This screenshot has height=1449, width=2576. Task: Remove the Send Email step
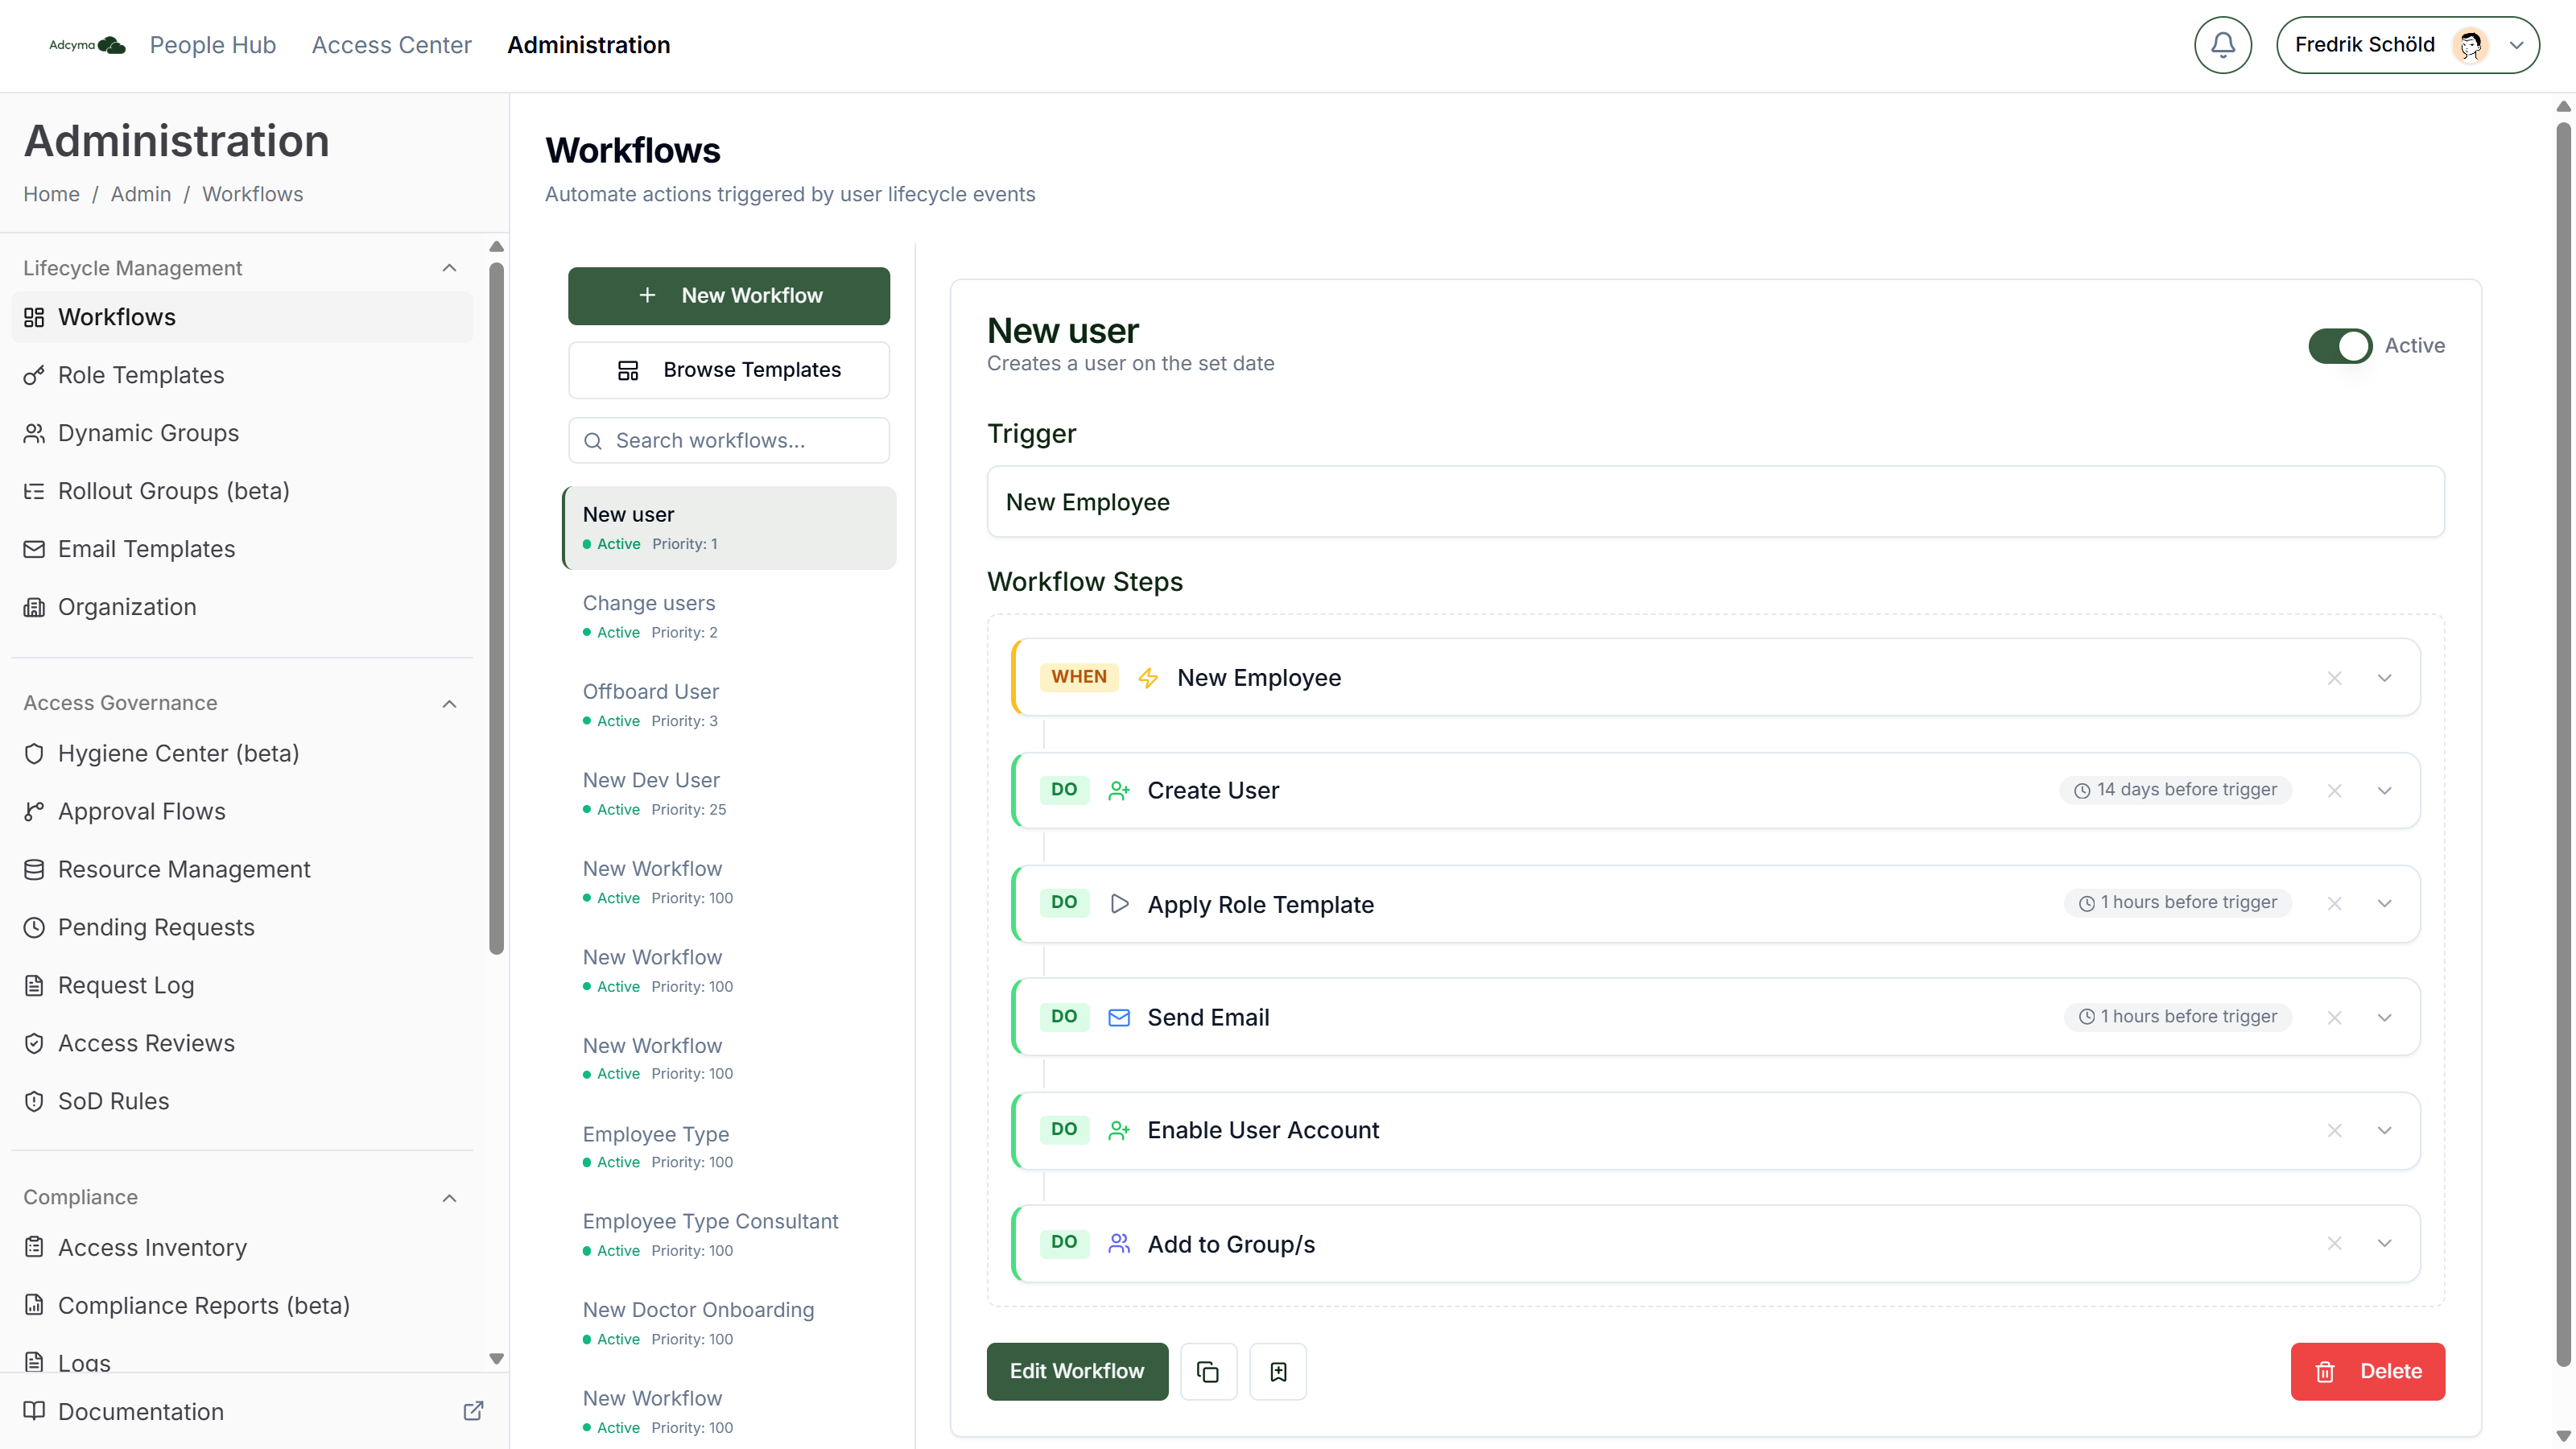point(2334,1017)
